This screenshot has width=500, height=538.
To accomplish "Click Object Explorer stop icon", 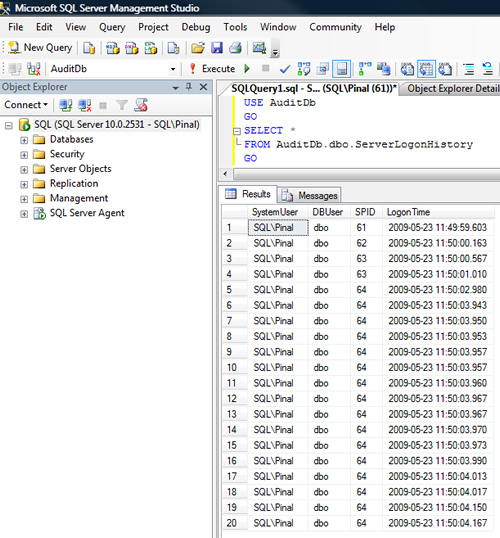I will click(x=103, y=105).
